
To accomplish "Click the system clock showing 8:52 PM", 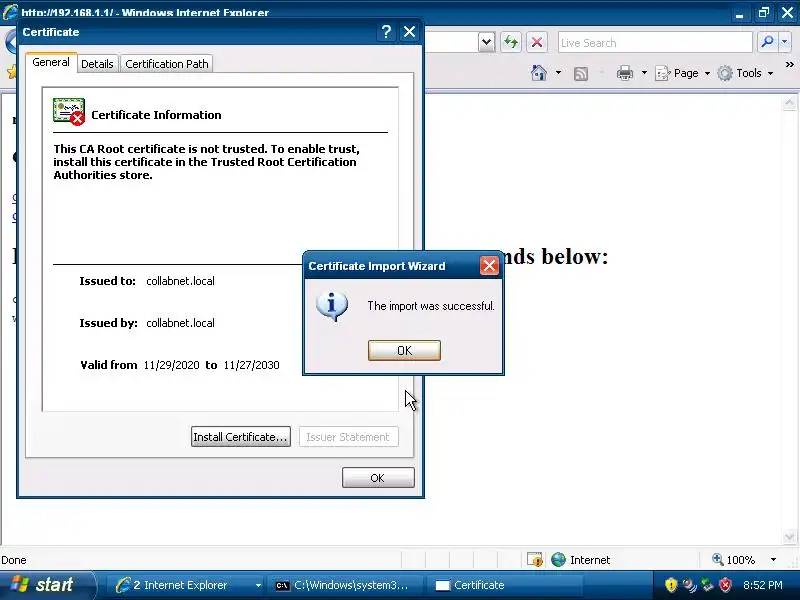I will pos(763,585).
